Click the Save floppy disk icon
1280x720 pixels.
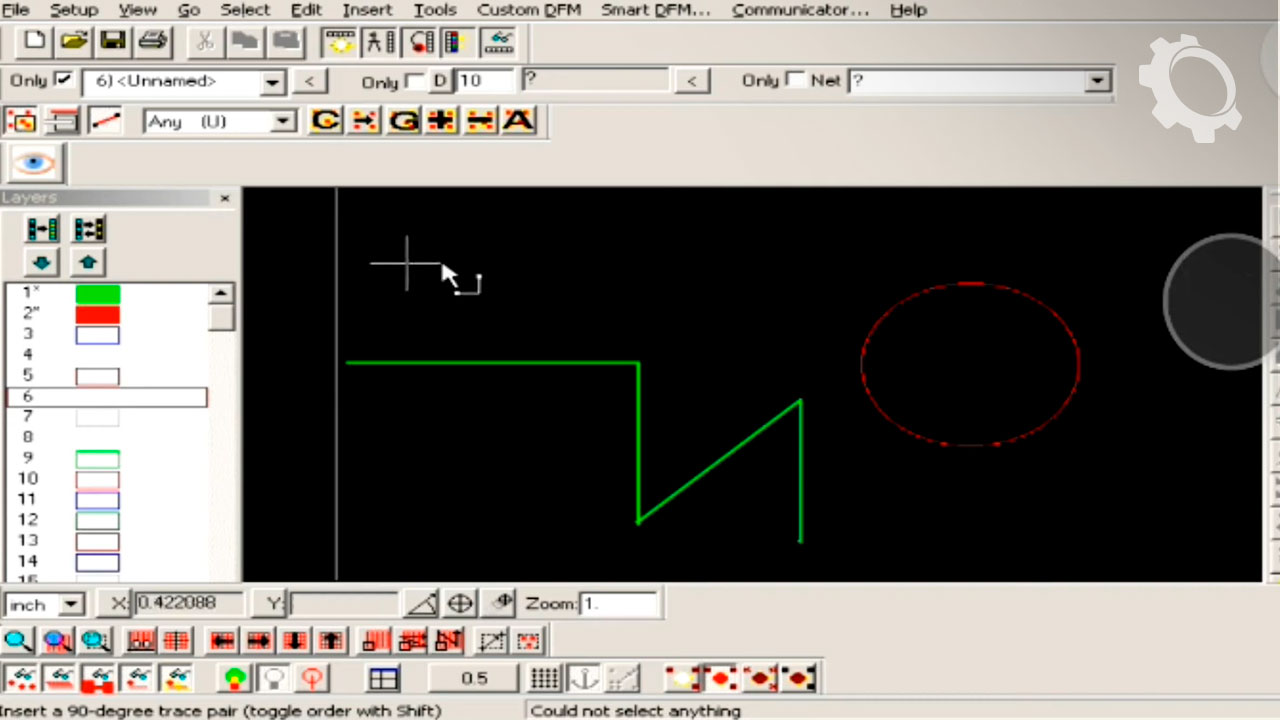(112, 41)
